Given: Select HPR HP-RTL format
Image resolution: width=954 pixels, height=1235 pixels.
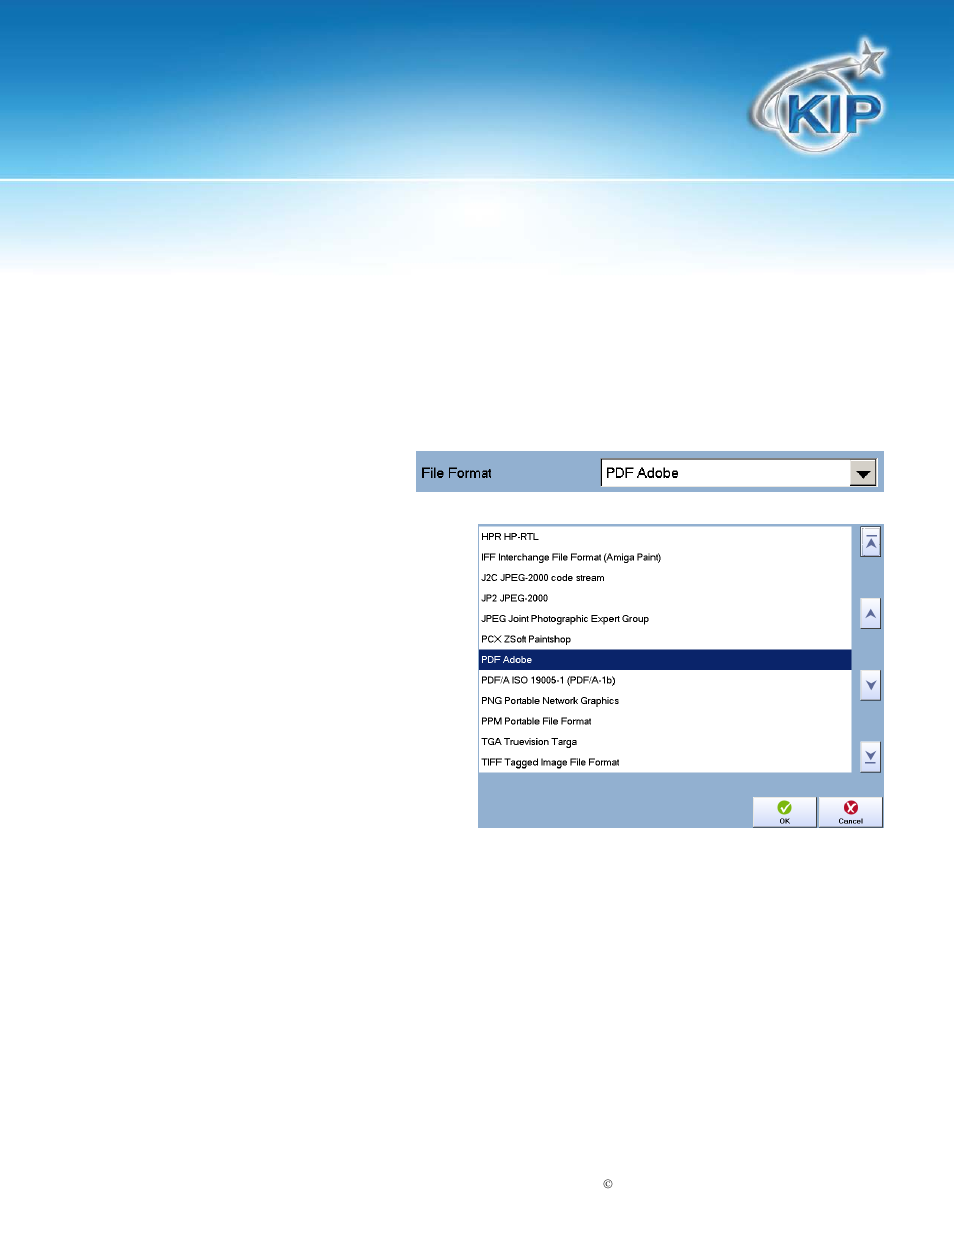Looking at the screenshot, I should point(665,537).
